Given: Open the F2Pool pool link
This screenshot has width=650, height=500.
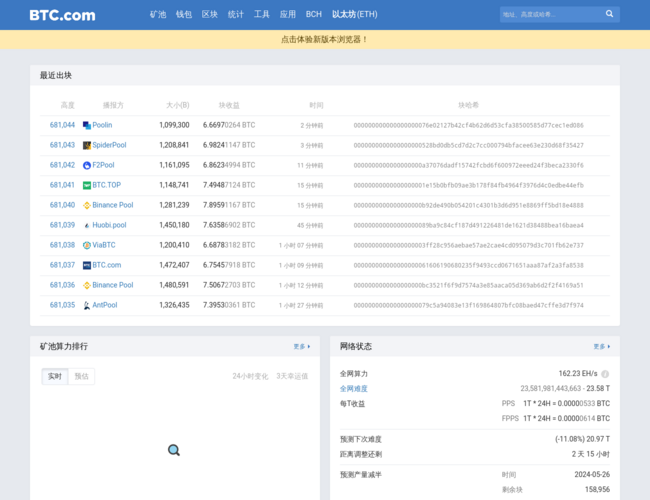Looking at the screenshot, I should click(x=103, y=165).
